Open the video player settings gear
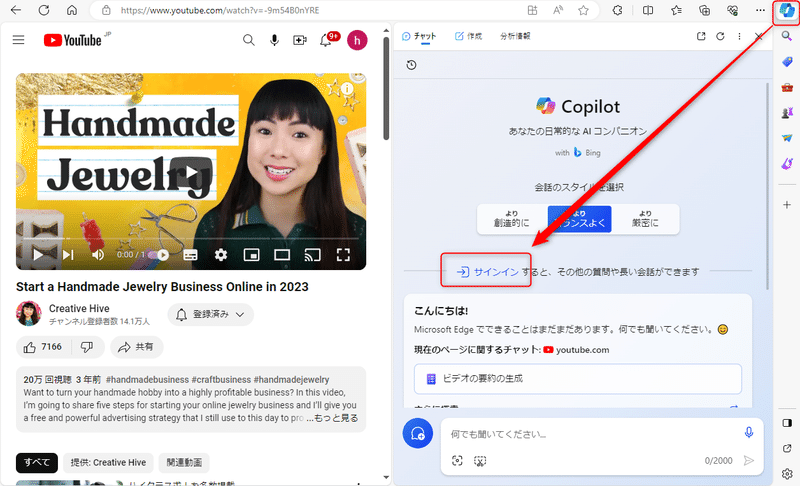Viewport: 800px width, 486px height. pyautogui.click(x=221, y=254)
